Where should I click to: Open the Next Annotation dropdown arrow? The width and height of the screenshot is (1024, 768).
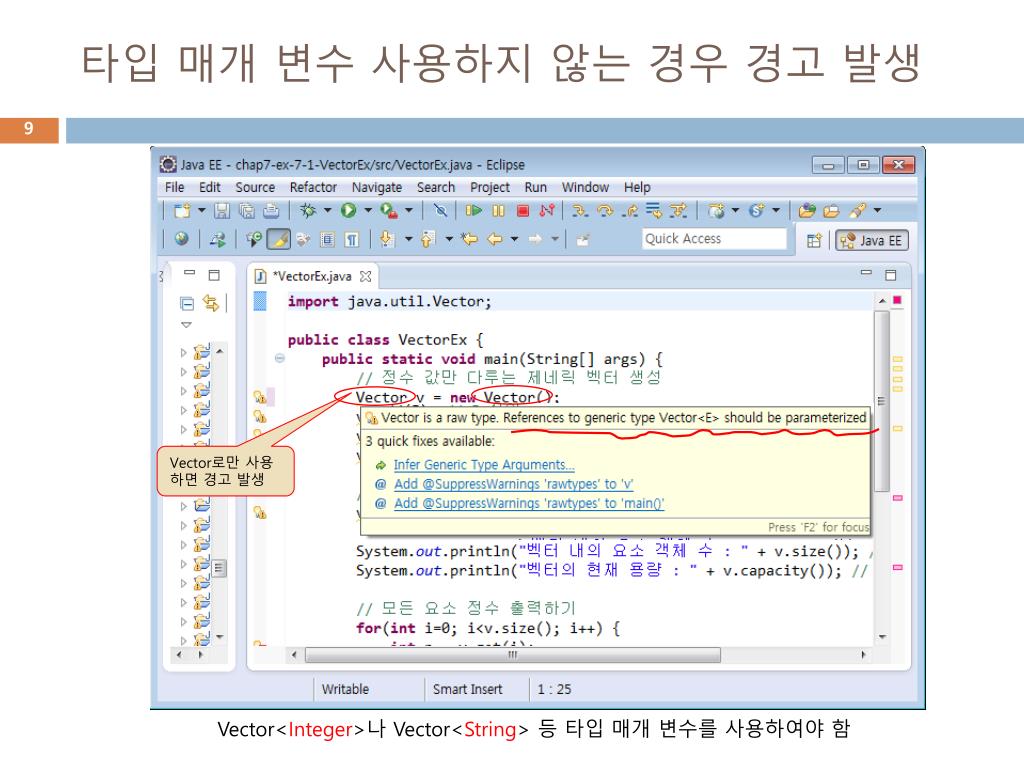408,239
